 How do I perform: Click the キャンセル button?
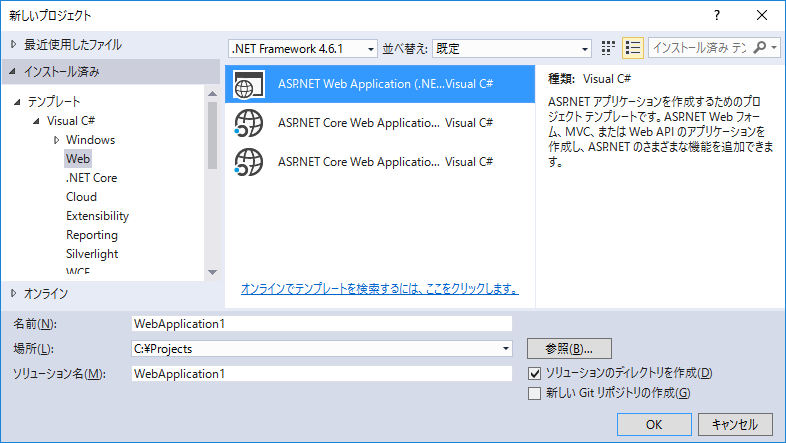(735, 424)
